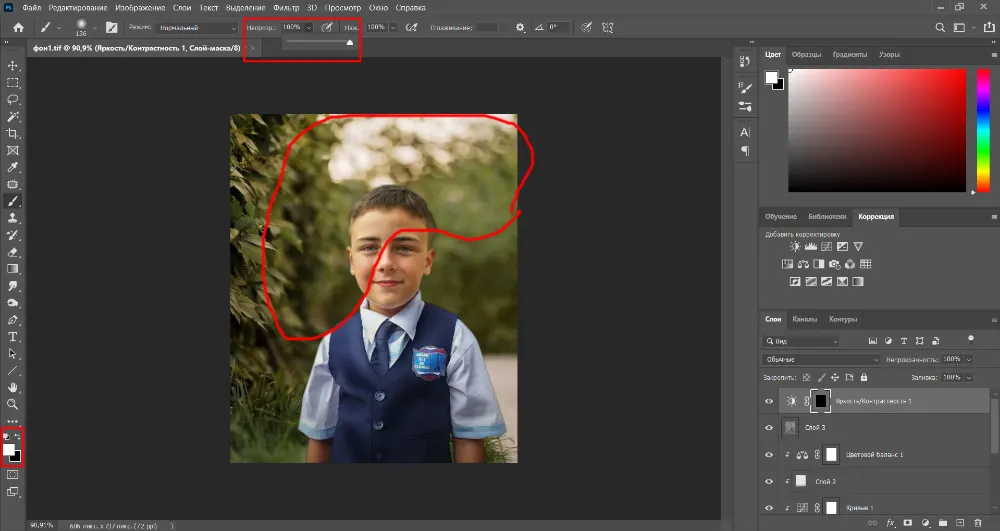The image size is (1000, 531).
Task: Toggle visibility of Кривые 1 layer
Action: [769, 508]
